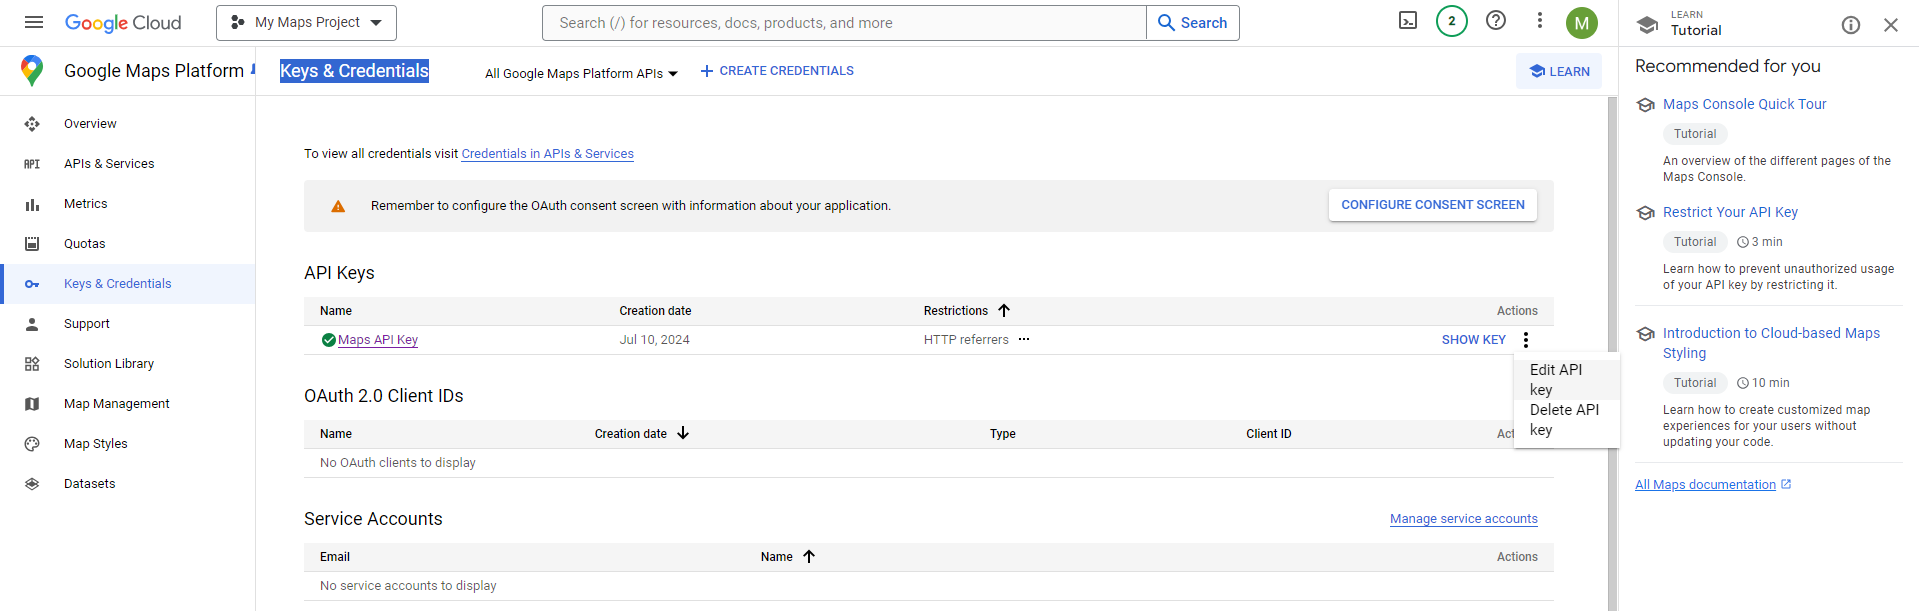Choose Edit API key from menu
The image size is (1920, 611).
click(1566, 380)
